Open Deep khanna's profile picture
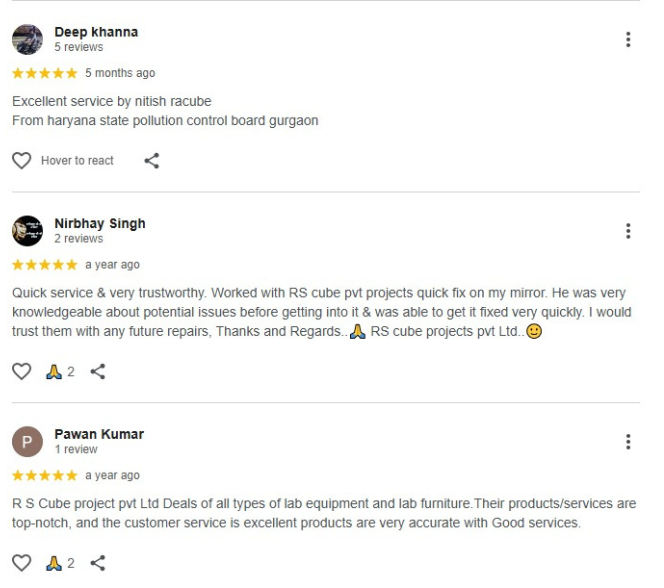 pos(27,39)
